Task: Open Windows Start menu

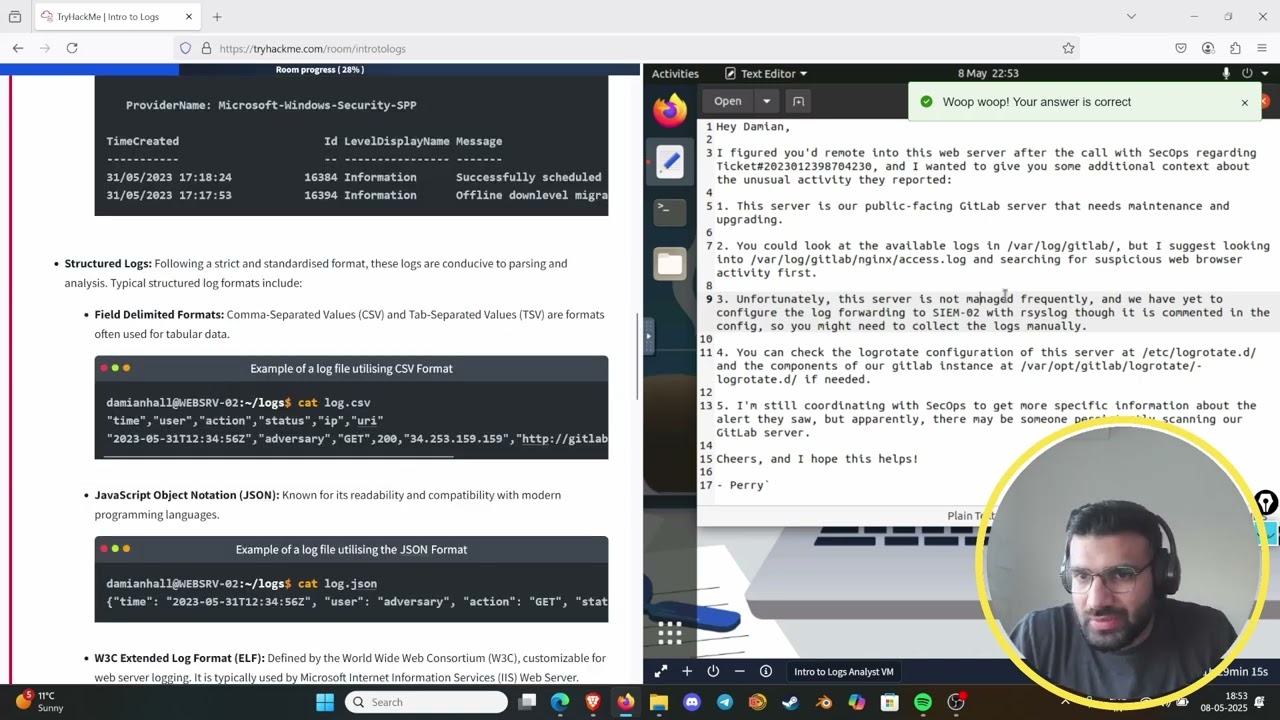Action: 325,702
